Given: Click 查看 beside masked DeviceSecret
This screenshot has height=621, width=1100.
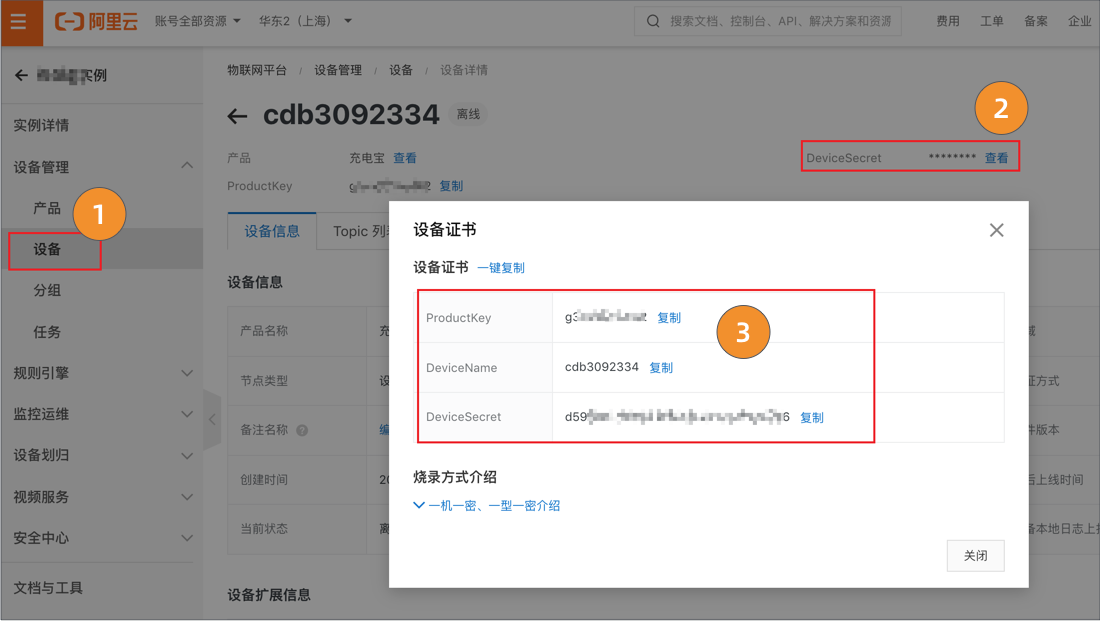Looking at the screenshot, I should [996, 158].
